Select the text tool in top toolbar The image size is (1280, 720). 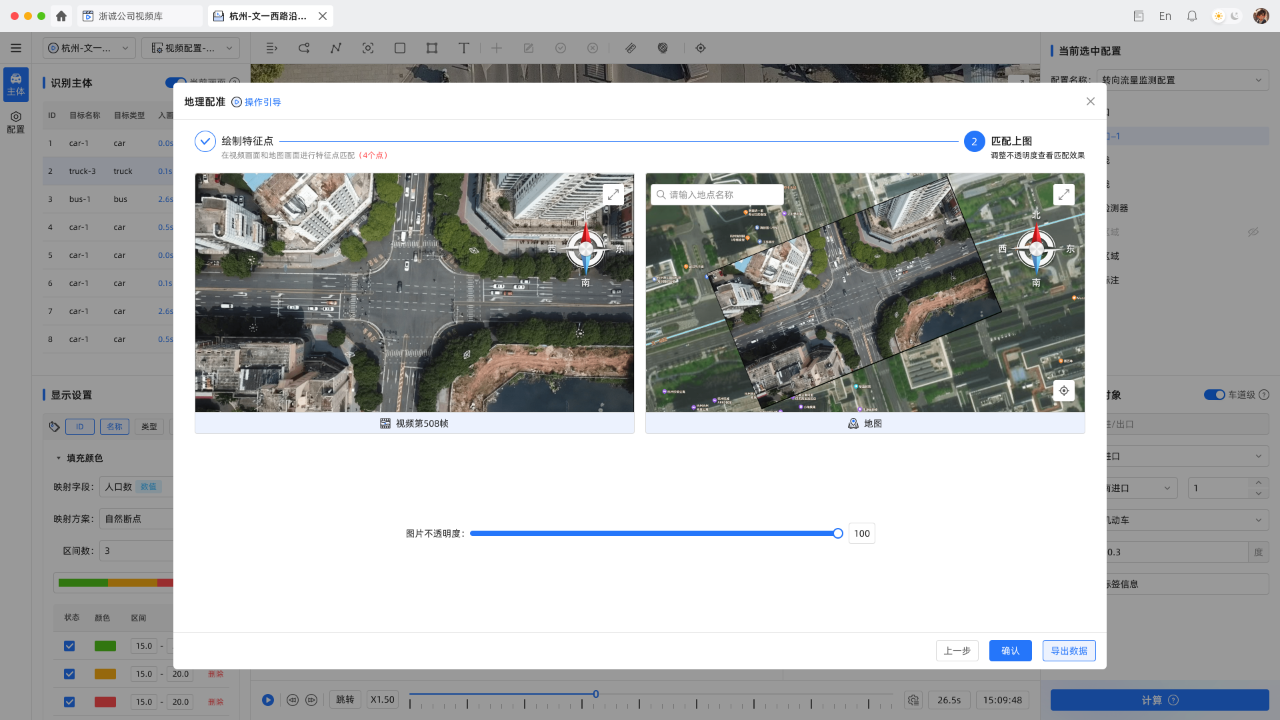point(464,48)
